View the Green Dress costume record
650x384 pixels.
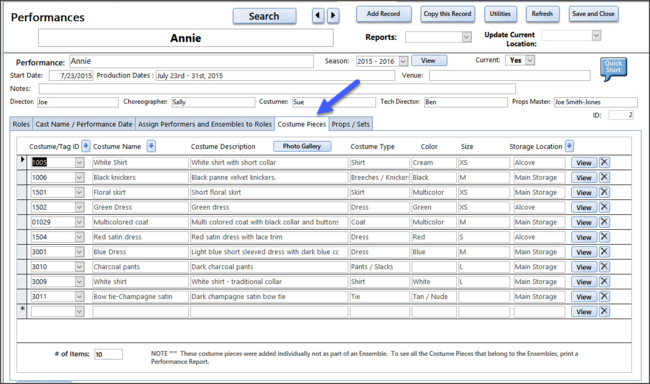(584, 207)
